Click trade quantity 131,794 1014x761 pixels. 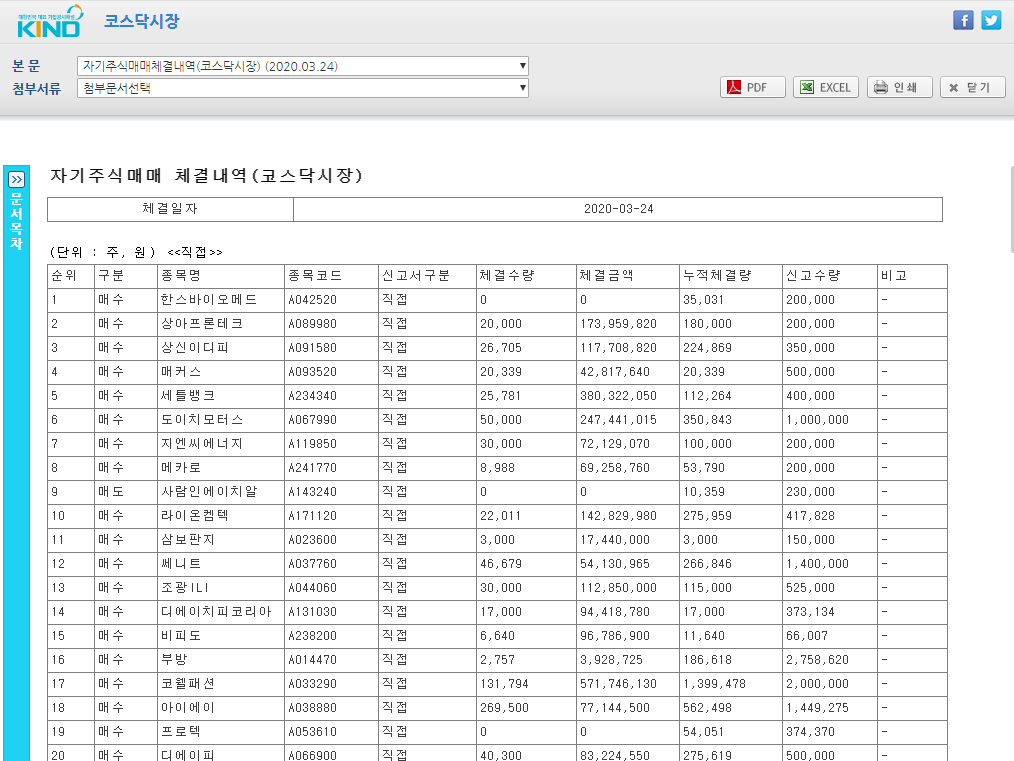(504, 684)
